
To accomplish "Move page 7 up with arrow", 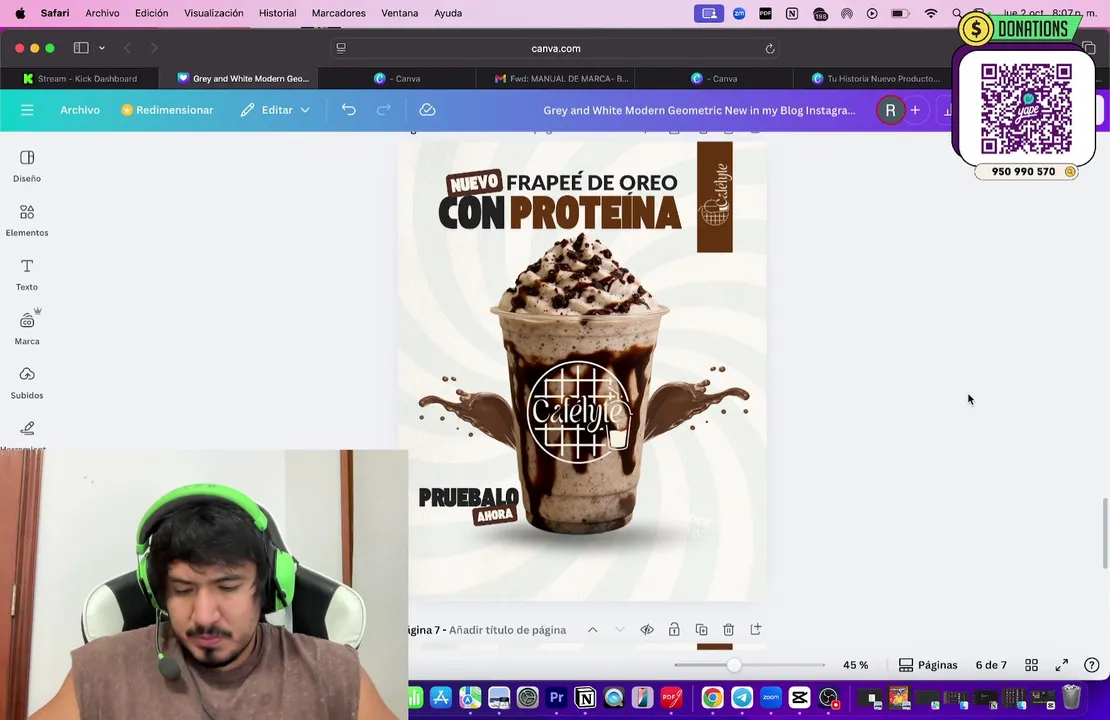I will [x=593, y=629].
